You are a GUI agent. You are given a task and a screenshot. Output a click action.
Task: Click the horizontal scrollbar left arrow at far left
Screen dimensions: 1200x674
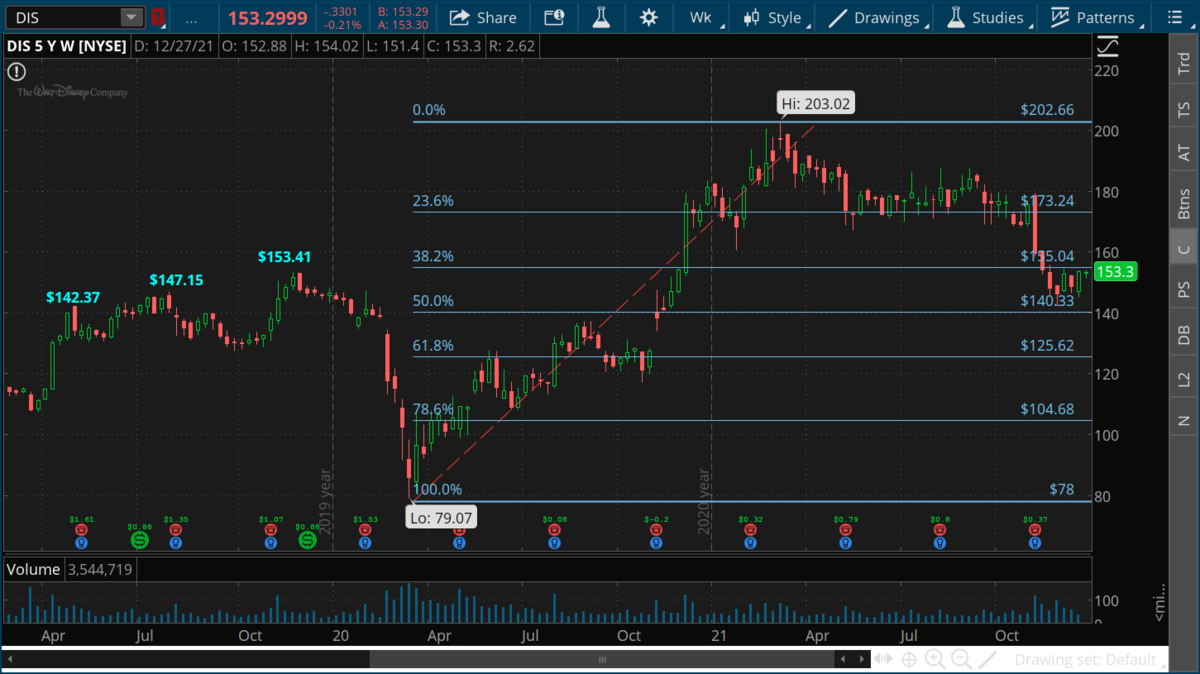pos(10,660)
